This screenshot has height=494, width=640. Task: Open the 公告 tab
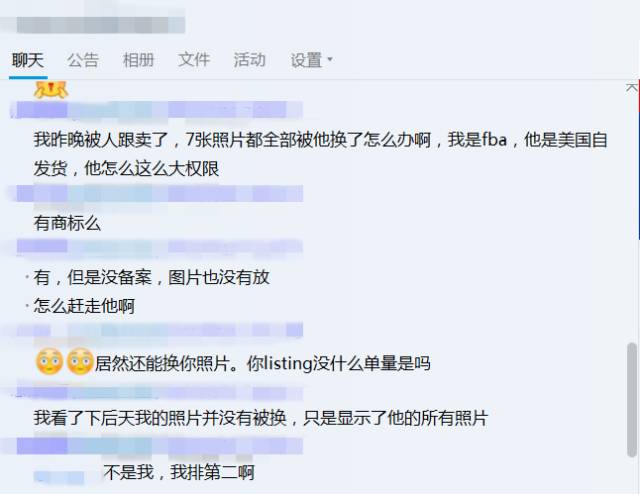coord(83,60)
